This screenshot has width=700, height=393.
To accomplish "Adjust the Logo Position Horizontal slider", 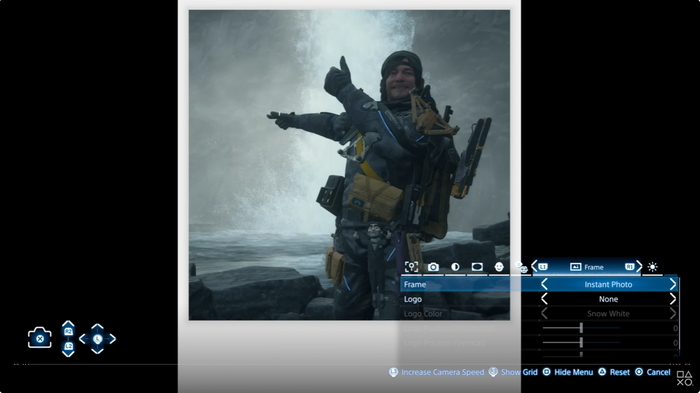I will (581, 328).
